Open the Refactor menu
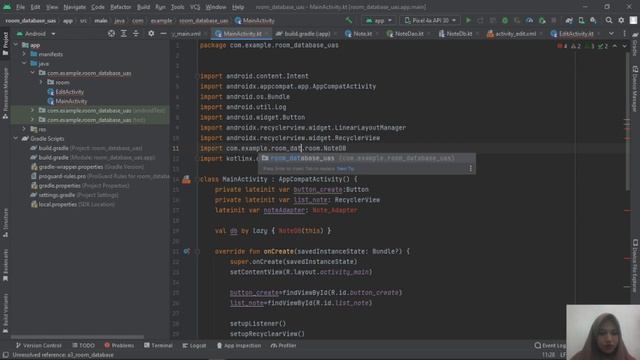The image size is (640, 360). (x=121, y=7)
